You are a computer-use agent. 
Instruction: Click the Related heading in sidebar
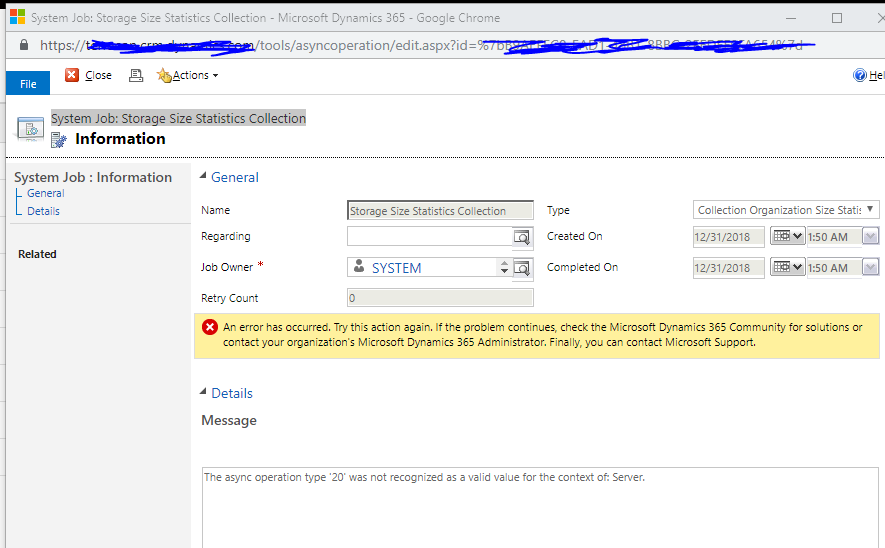(37, 254)
